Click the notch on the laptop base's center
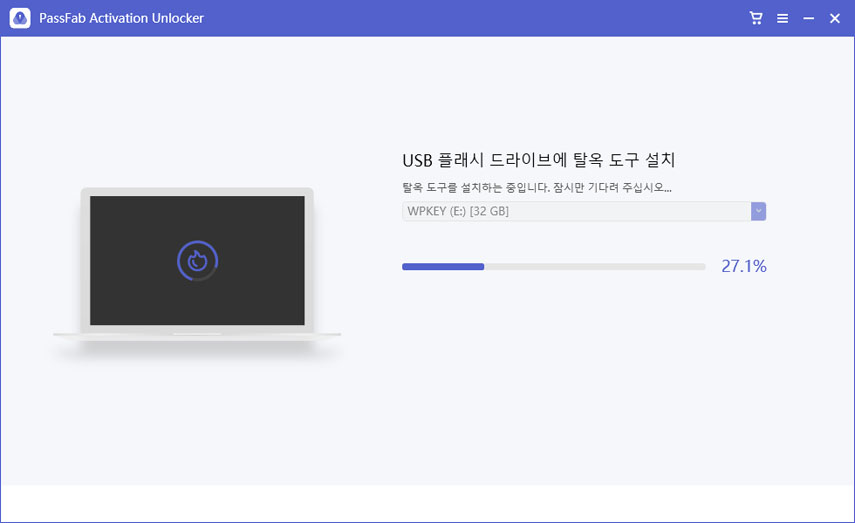The height and width of the screenshot is (523, 855). click(x=197, y=333)
